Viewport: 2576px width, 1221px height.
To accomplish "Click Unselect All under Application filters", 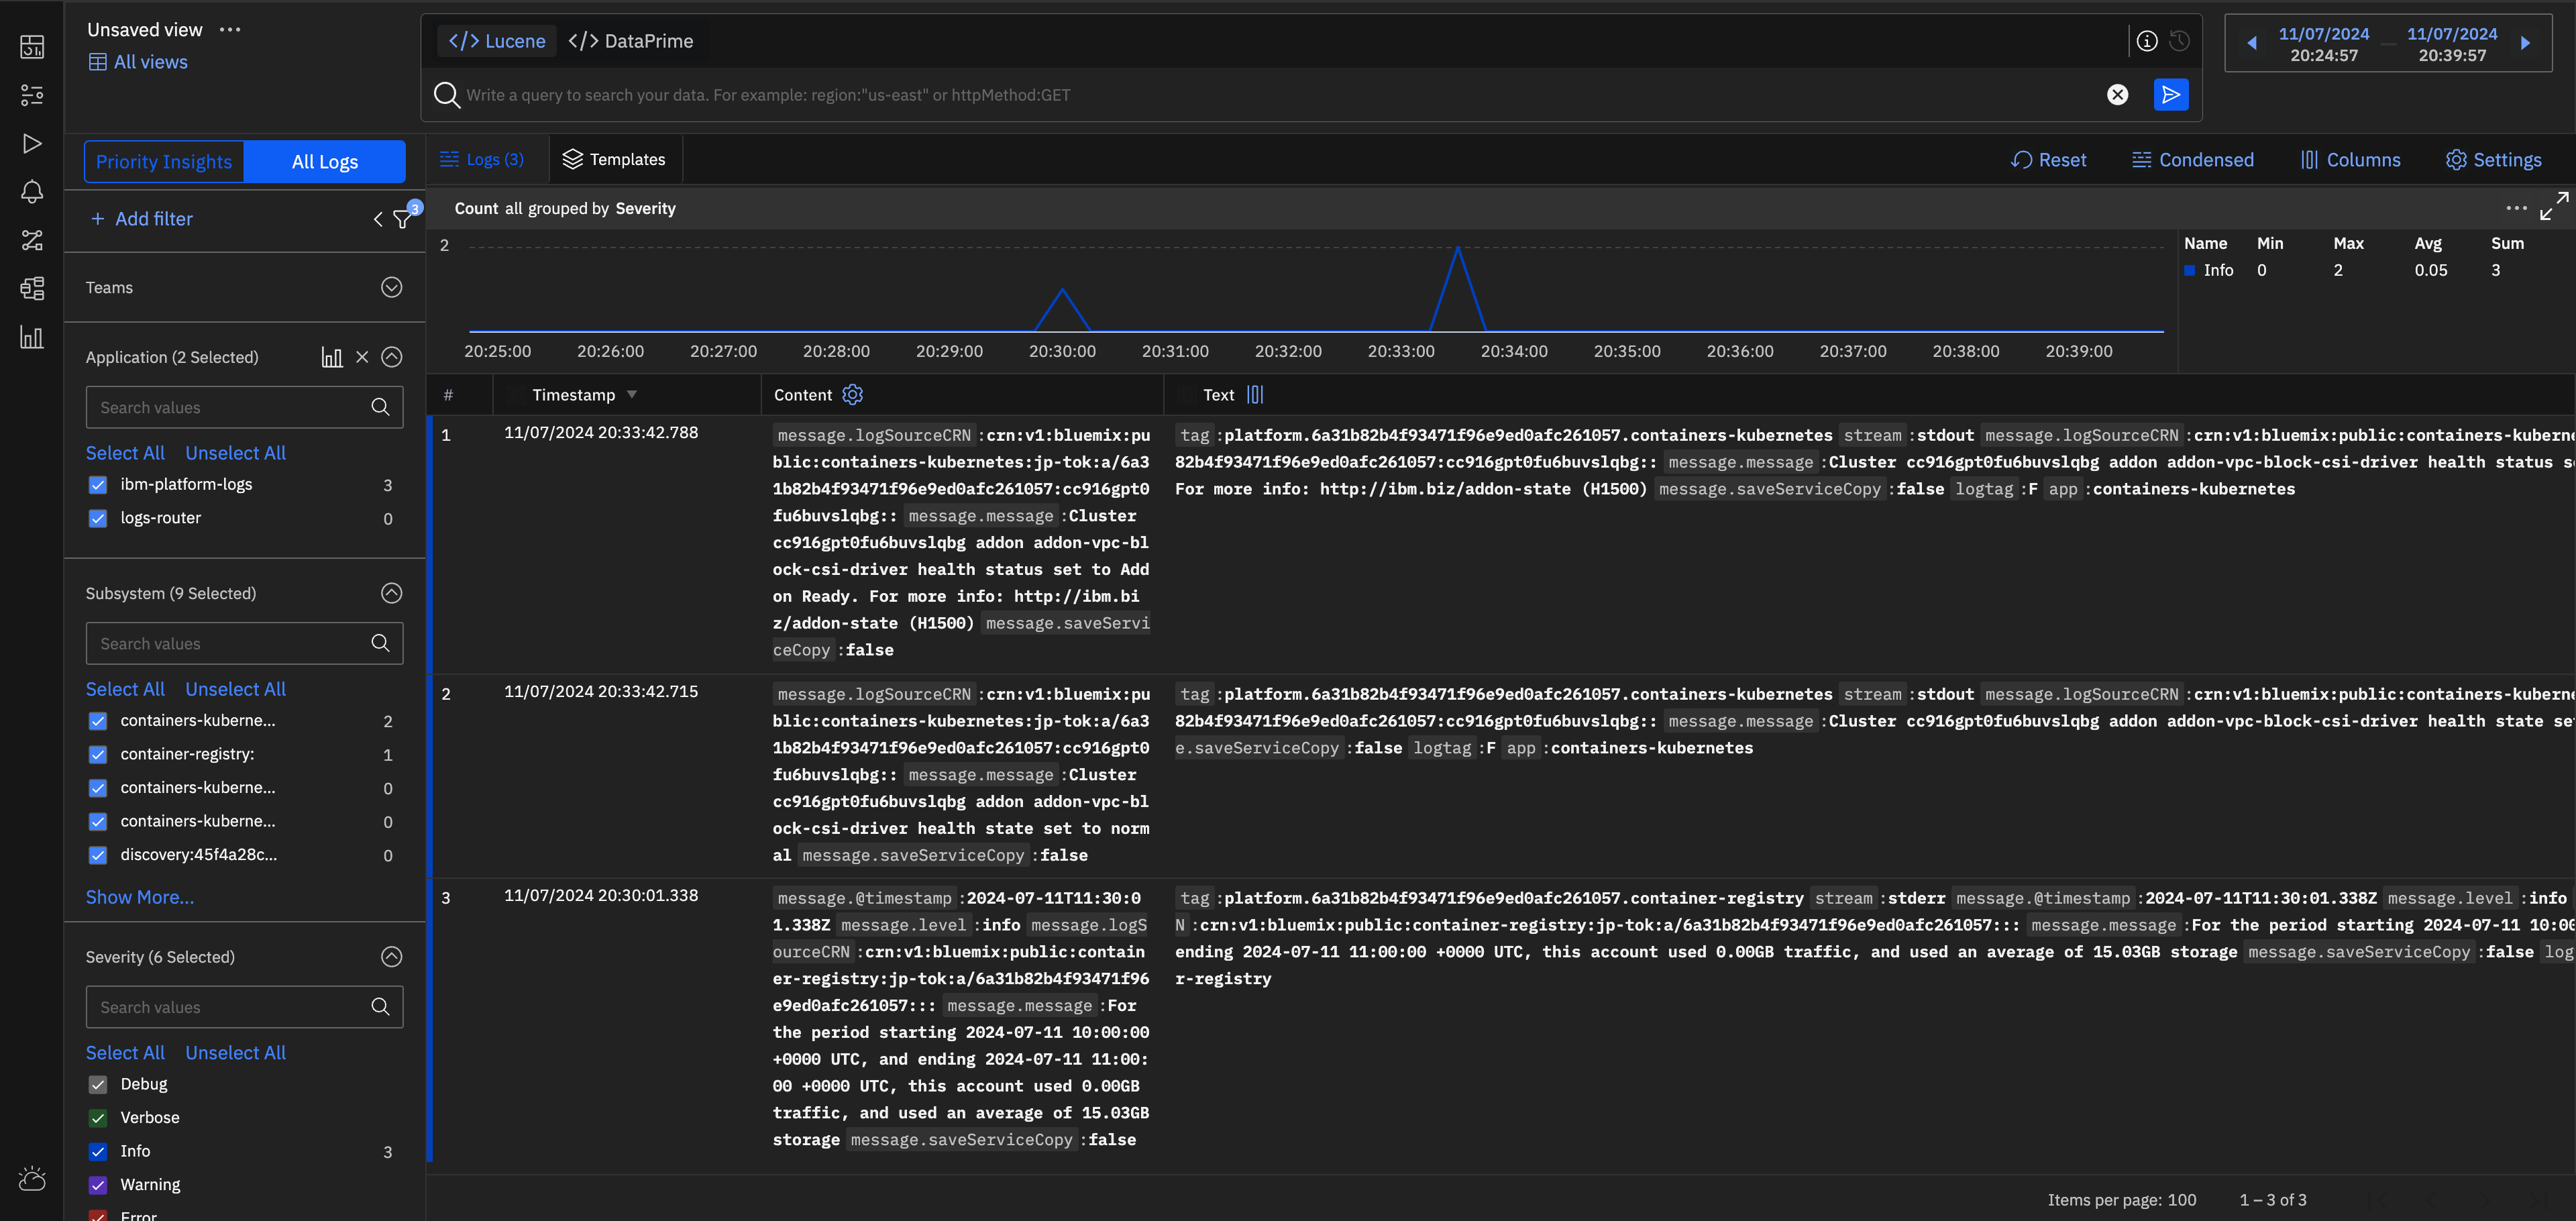I will coord(235,452).
